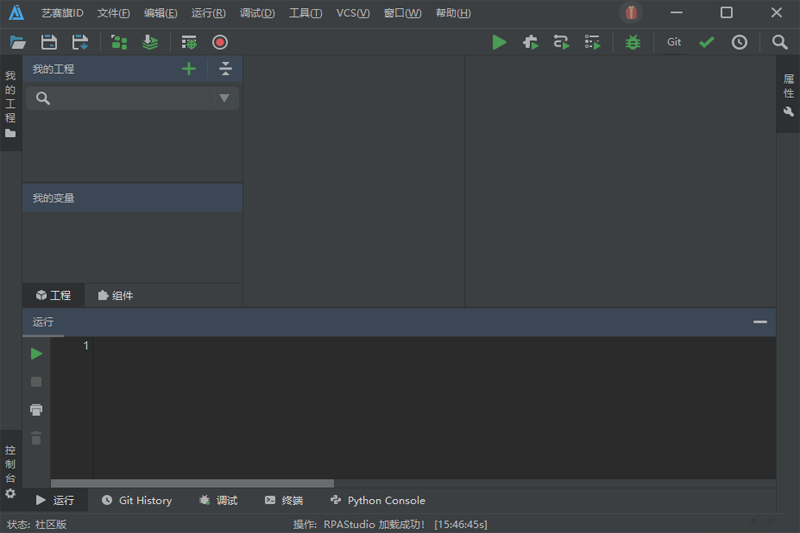Image resolution: width=800 pixels, height=533 pixels.
Task: Click the 运行 console panel header title
Action: coord(43,322)
